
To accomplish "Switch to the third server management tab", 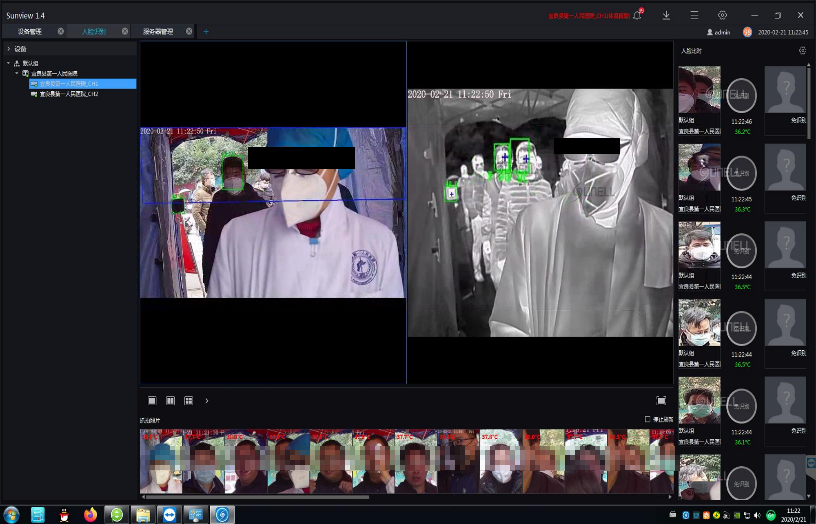I will 158,32.
